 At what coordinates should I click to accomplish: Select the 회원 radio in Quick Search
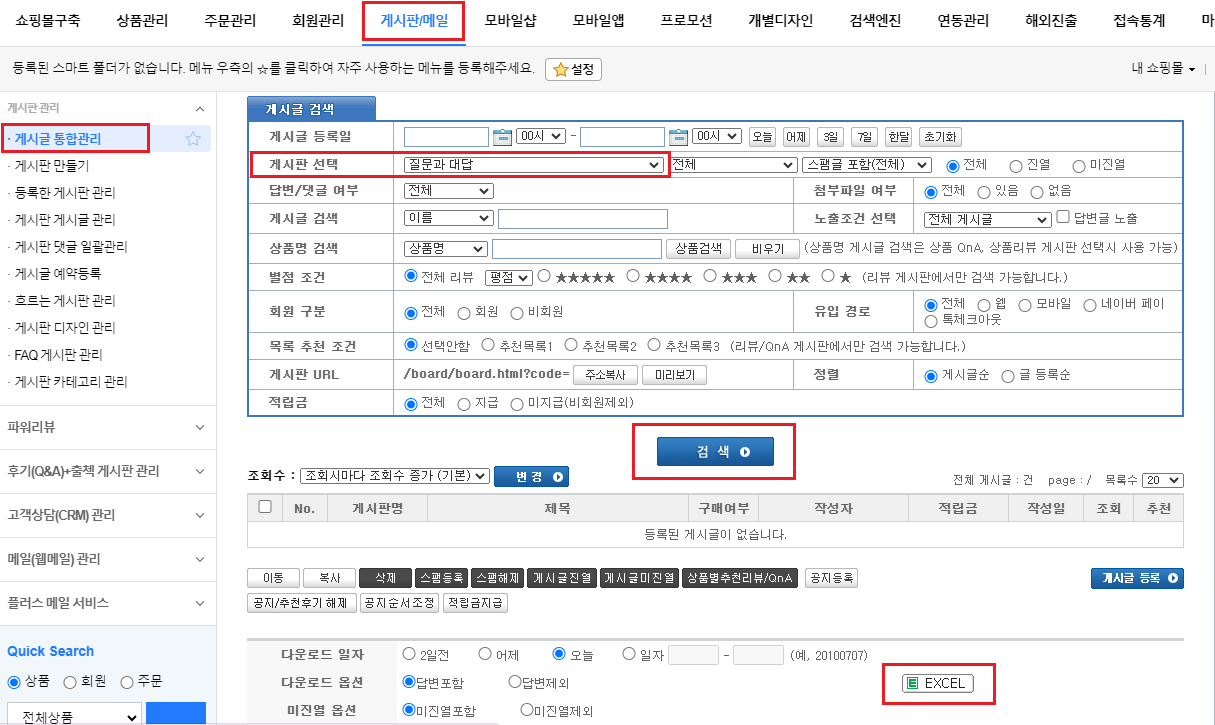pyautogui.click(x=71, y=682)
